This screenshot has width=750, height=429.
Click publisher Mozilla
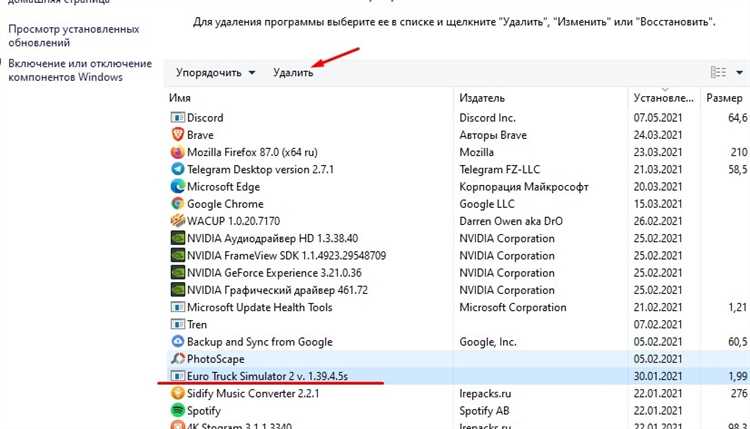tap(476, 152)
